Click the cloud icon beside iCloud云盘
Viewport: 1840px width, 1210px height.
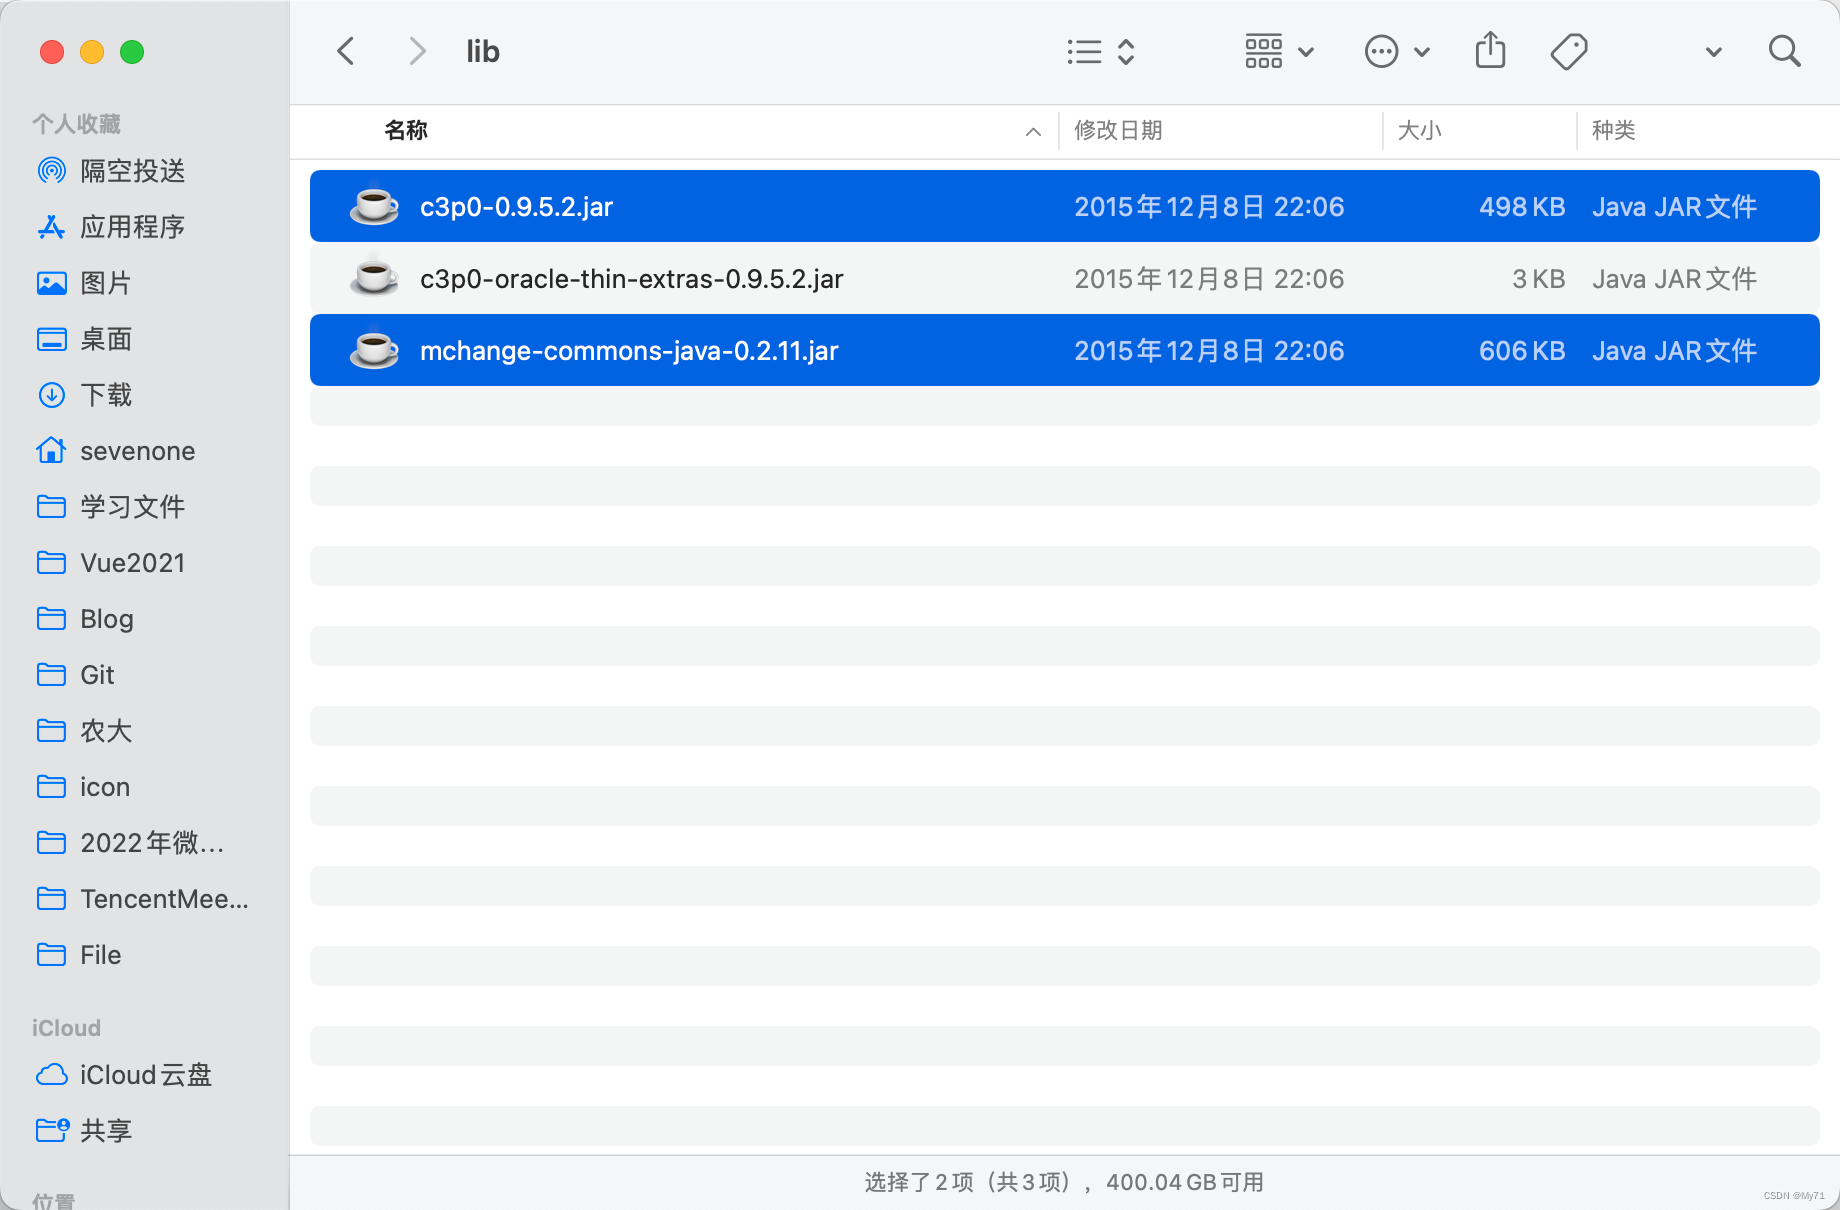pyautogui.click(x=52, y=1075)
